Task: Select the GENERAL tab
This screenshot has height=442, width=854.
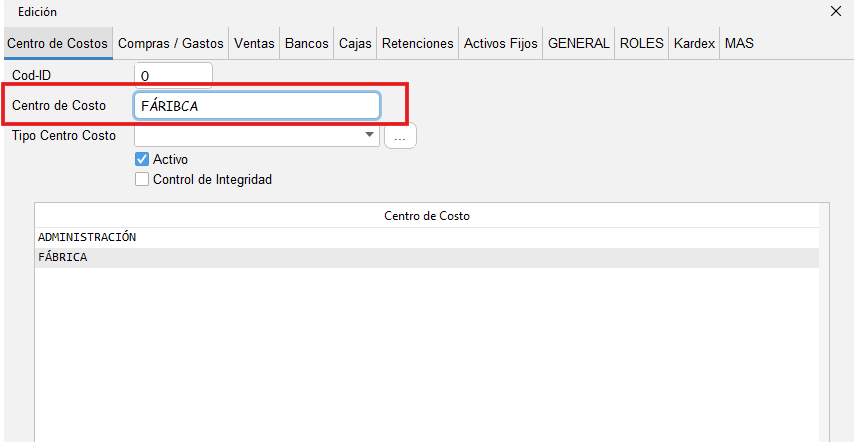Action: point(578,44)
